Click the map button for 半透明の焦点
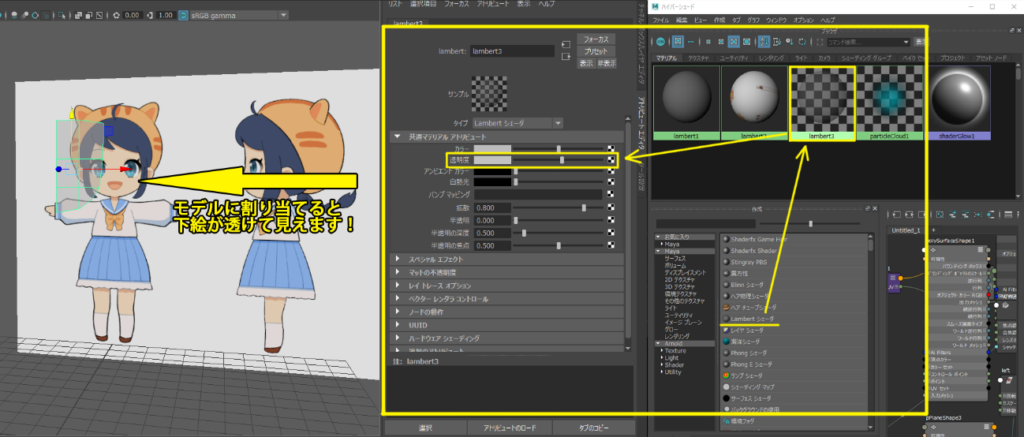The image size is (1024, 437). [x=611, y=246]
